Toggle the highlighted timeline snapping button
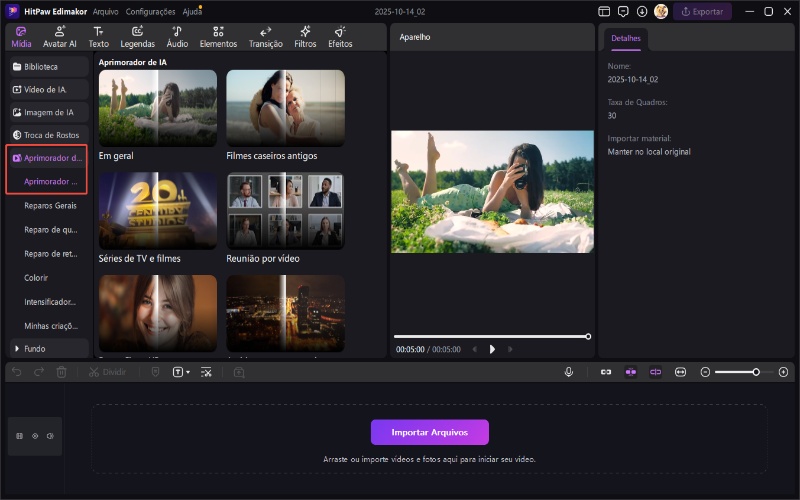 coord(631,372)
